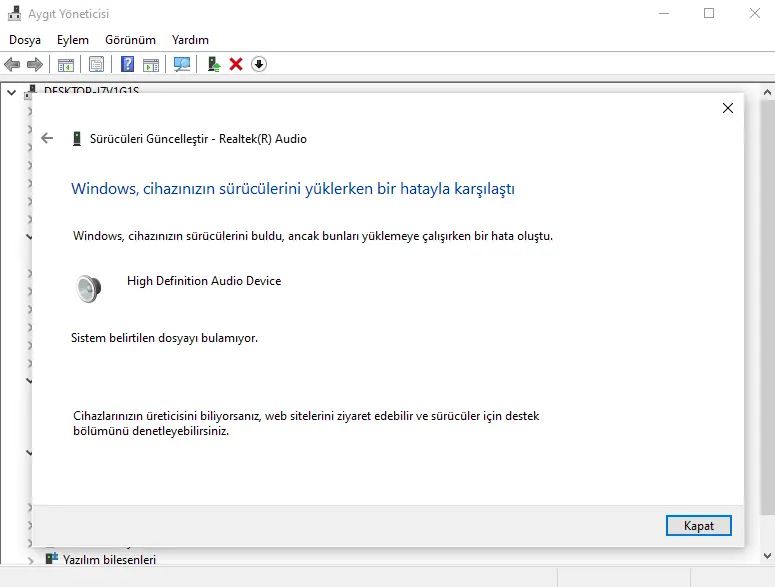Screen dimensions: 775x587
Task: Close the Aygıt Yöneticisi window
Action: tap(754, 13)
